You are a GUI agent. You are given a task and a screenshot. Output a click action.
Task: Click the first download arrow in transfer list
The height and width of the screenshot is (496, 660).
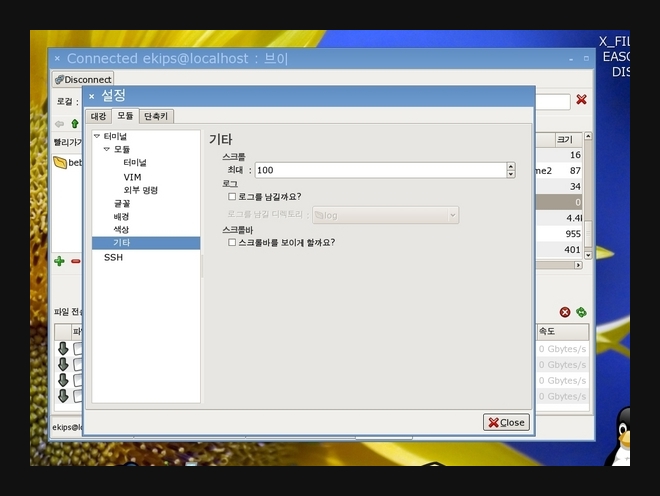pos(62,348)
